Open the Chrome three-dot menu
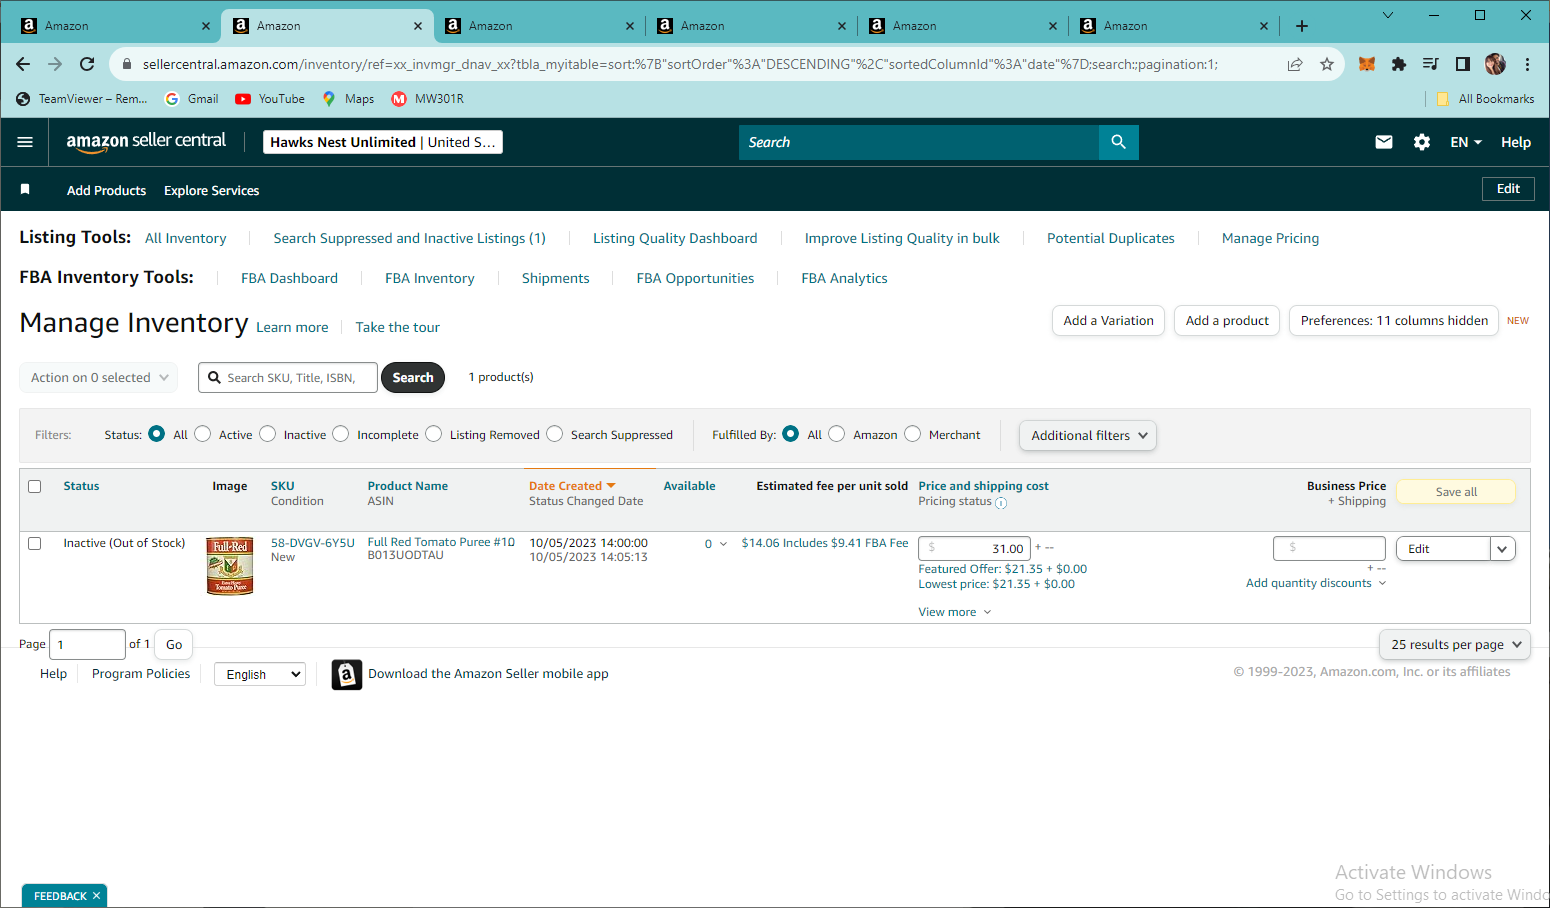This screenshot has width=1550, height=908. (x=1527, y=64)
